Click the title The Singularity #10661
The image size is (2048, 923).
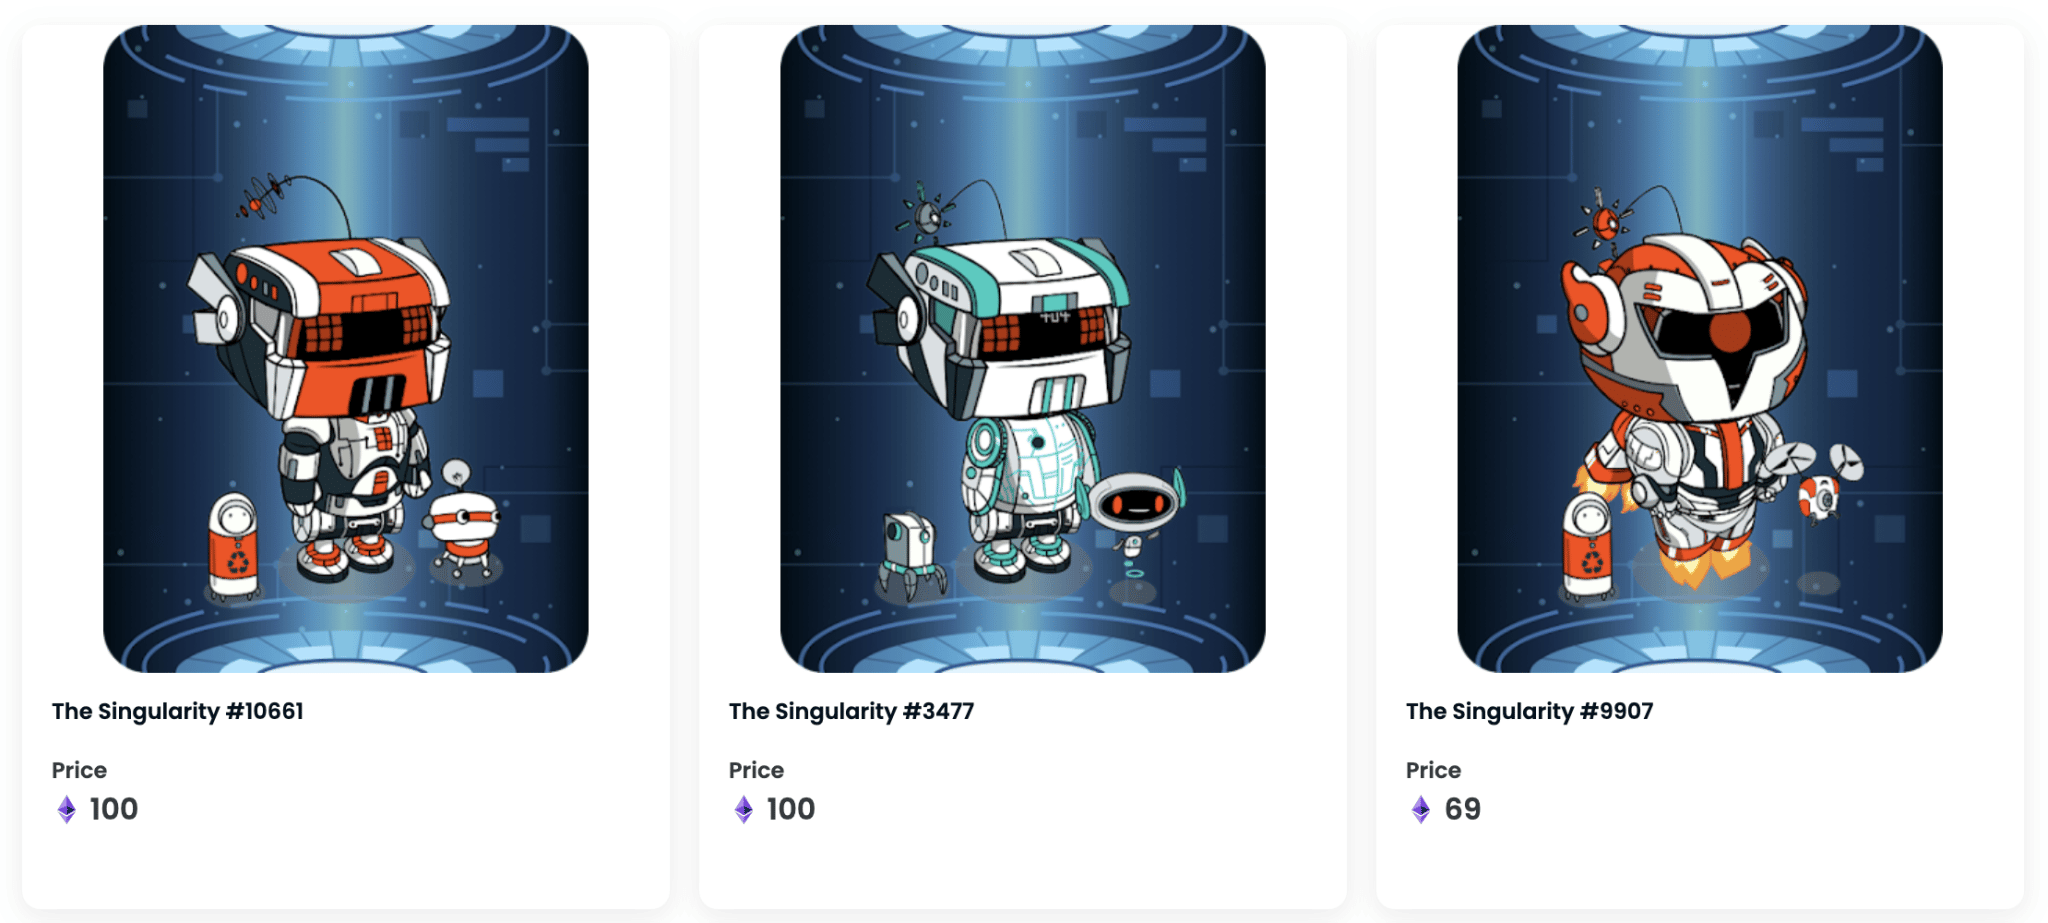click(x=177, y=711)
